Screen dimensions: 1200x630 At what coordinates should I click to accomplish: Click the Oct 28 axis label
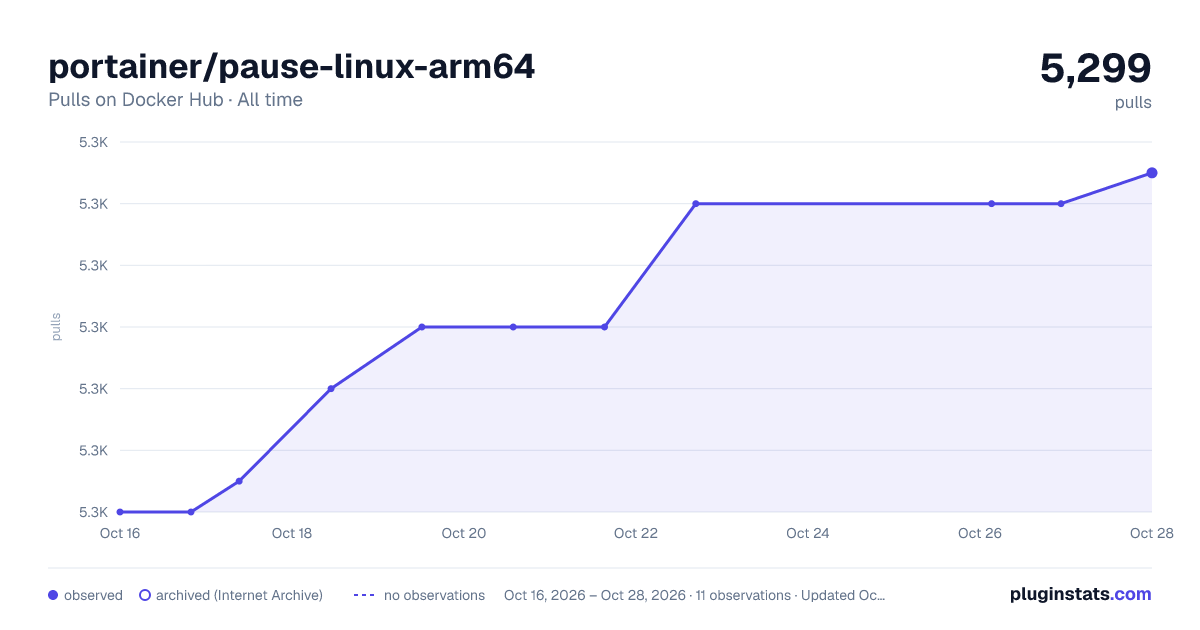click(x=1150, y=533)
